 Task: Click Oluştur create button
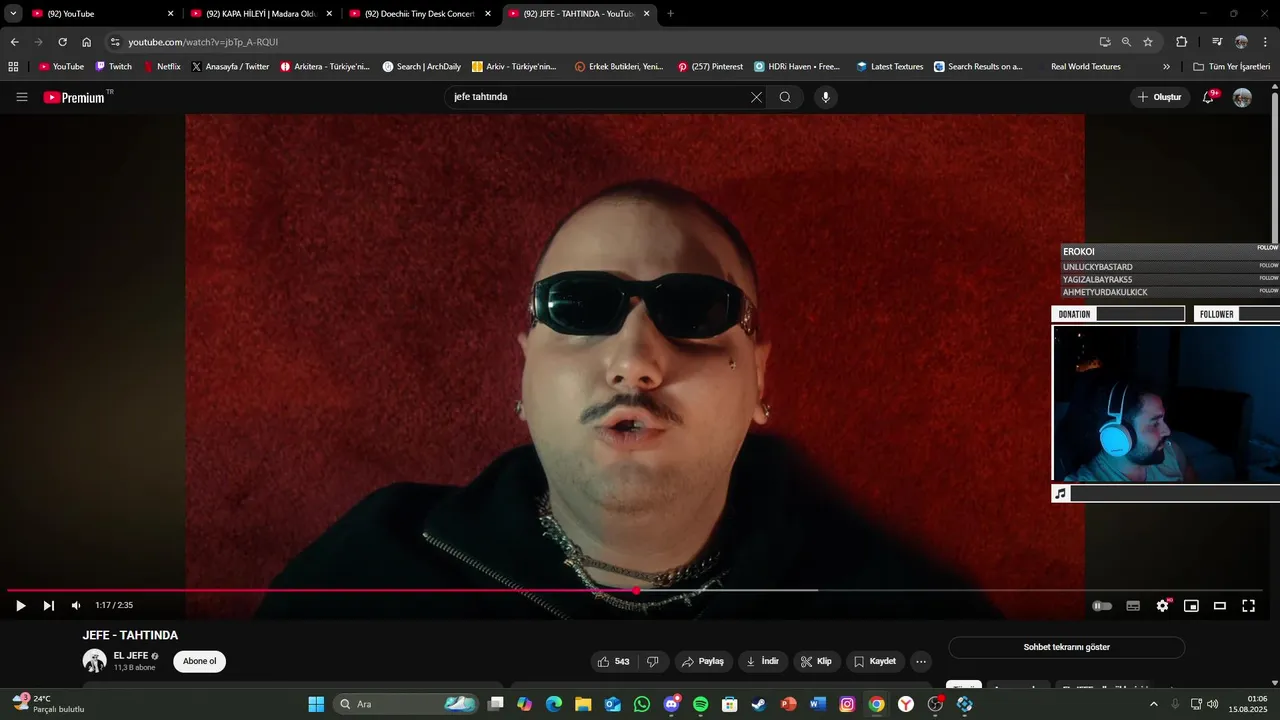click(1160, 97)
